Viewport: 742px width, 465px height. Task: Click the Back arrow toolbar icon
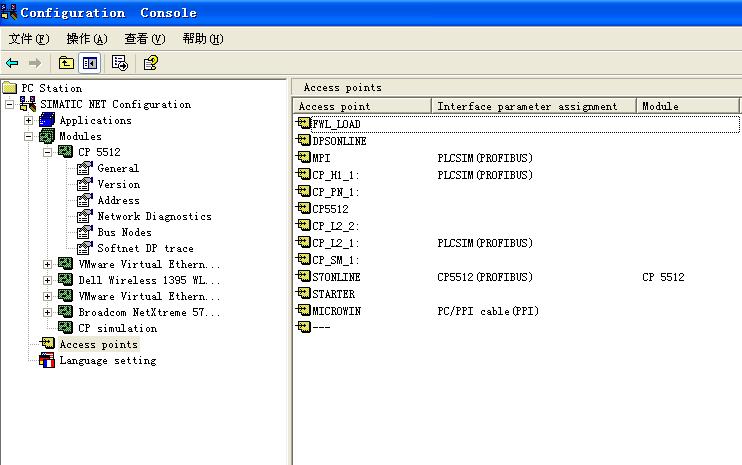coord(12,63)
